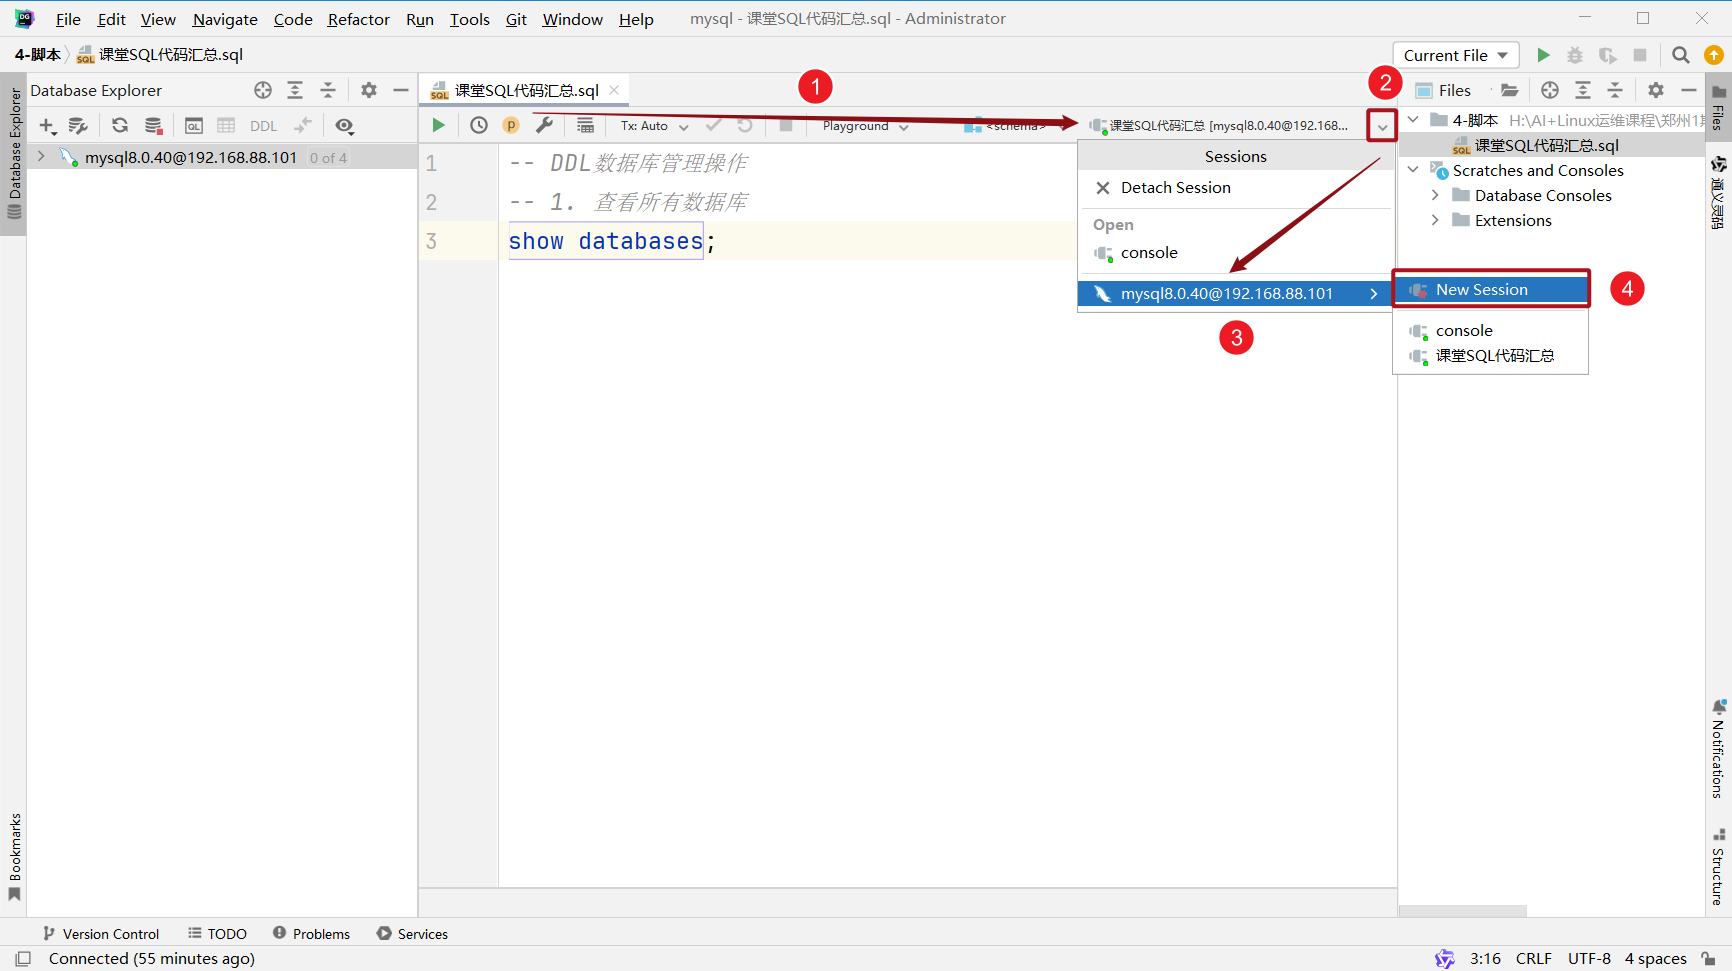The width and height of the screenshot is (1732, 971).
Task: Hide the Database Explorer panel with minus icon
Action: [401, 90]
